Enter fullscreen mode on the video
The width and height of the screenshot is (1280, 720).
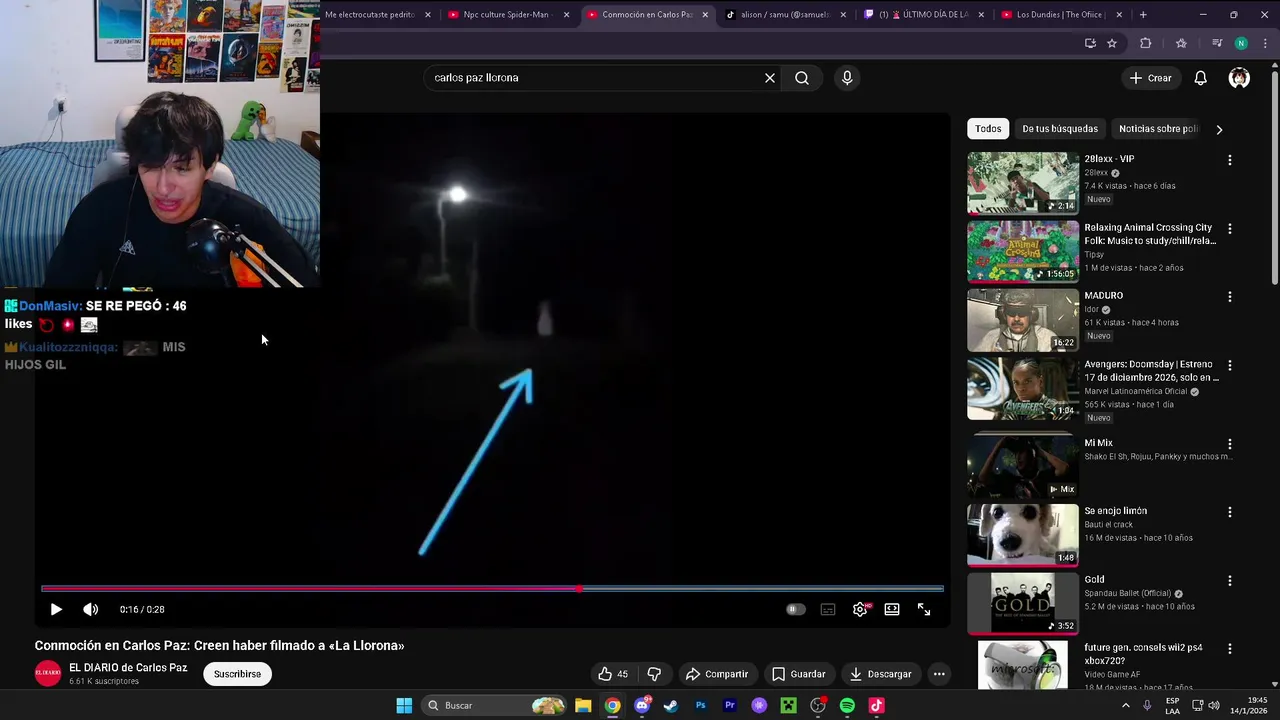click(924, 609)
